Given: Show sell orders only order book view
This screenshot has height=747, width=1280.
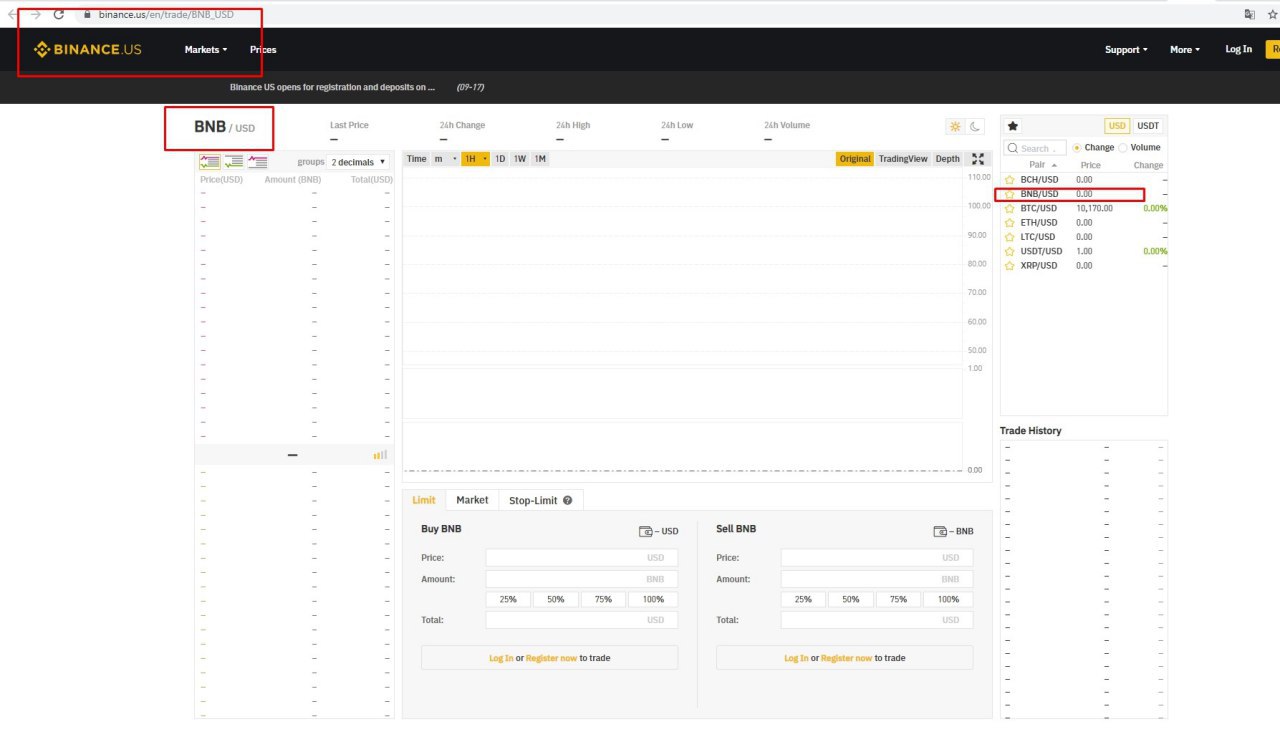Looking at the screenshot, I should [x=258, y=161].
